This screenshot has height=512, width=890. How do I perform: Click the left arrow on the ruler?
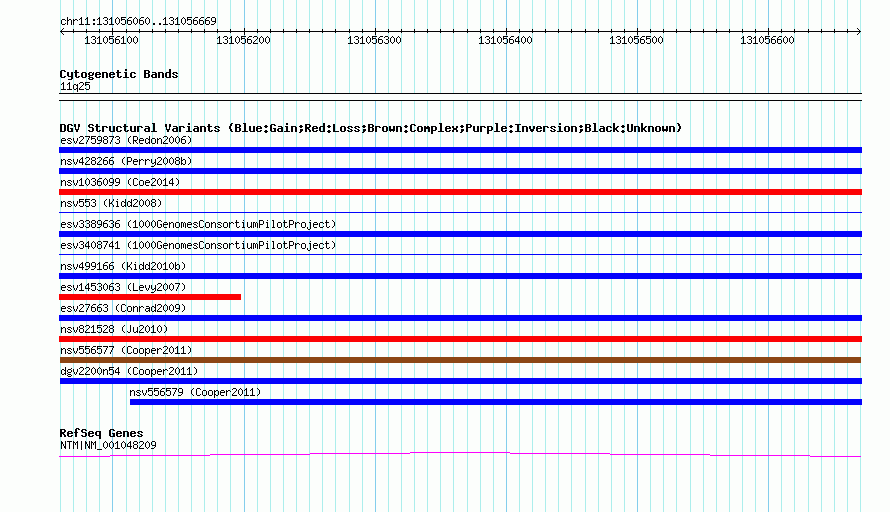point(62,32)
